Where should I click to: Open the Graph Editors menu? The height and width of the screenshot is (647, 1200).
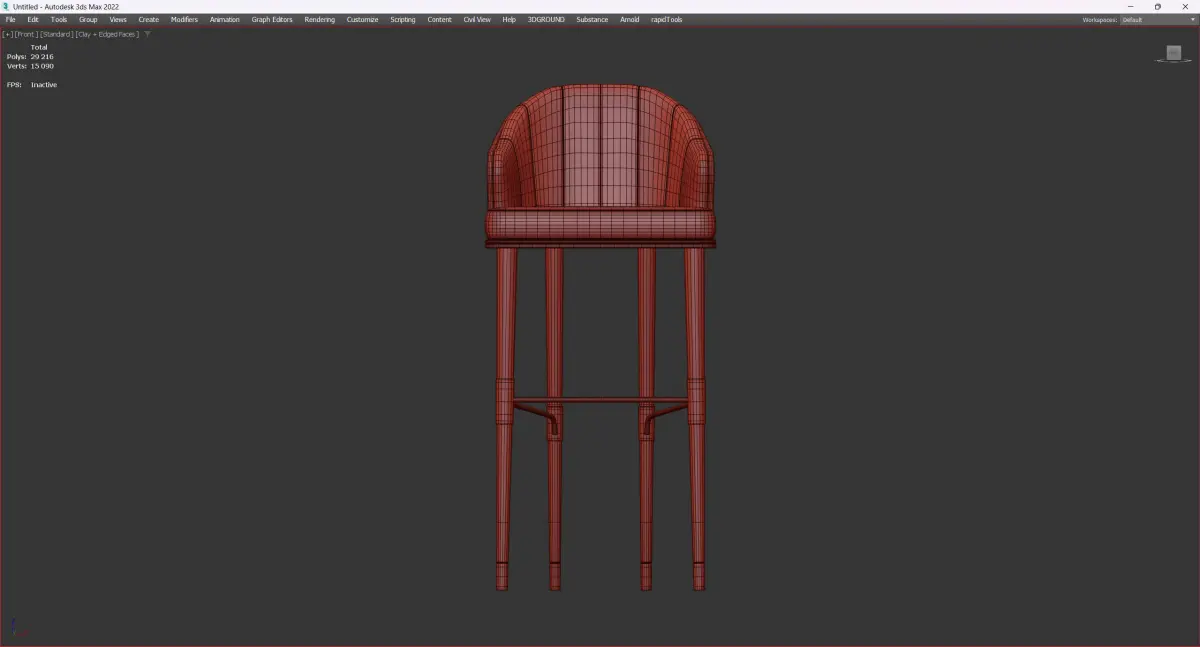[272, 19]
